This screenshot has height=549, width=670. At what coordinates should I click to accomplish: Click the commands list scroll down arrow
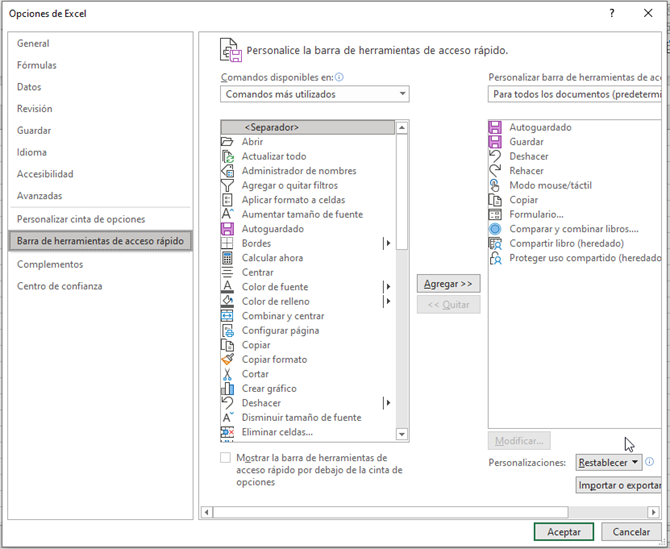(402, 435)
